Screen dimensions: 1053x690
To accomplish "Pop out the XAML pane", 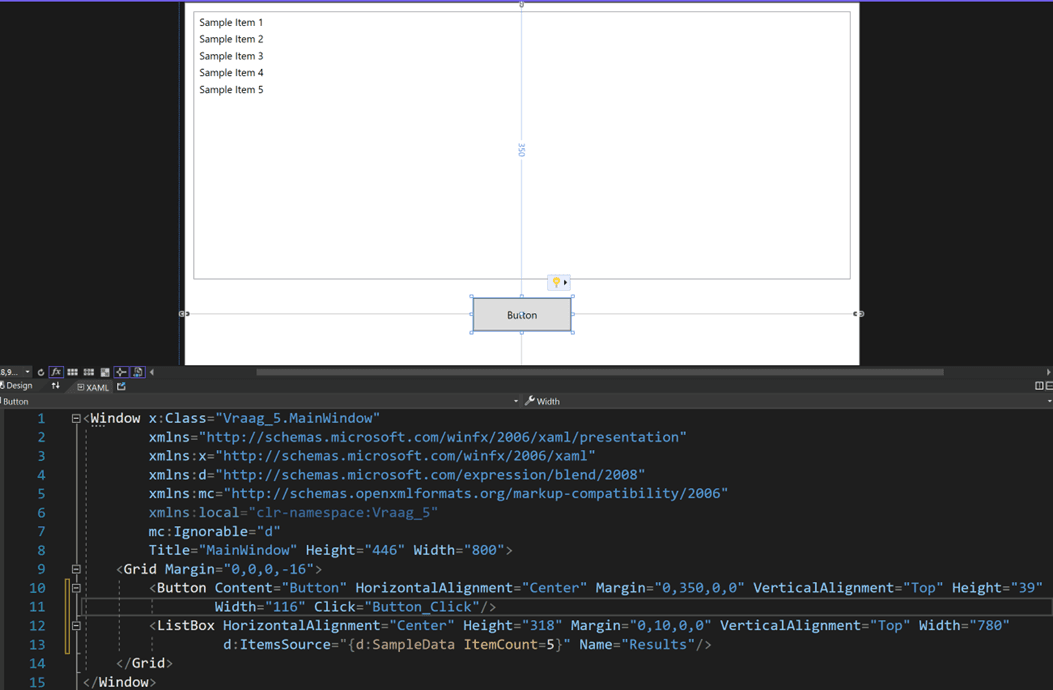I will (x=122, y=386).
